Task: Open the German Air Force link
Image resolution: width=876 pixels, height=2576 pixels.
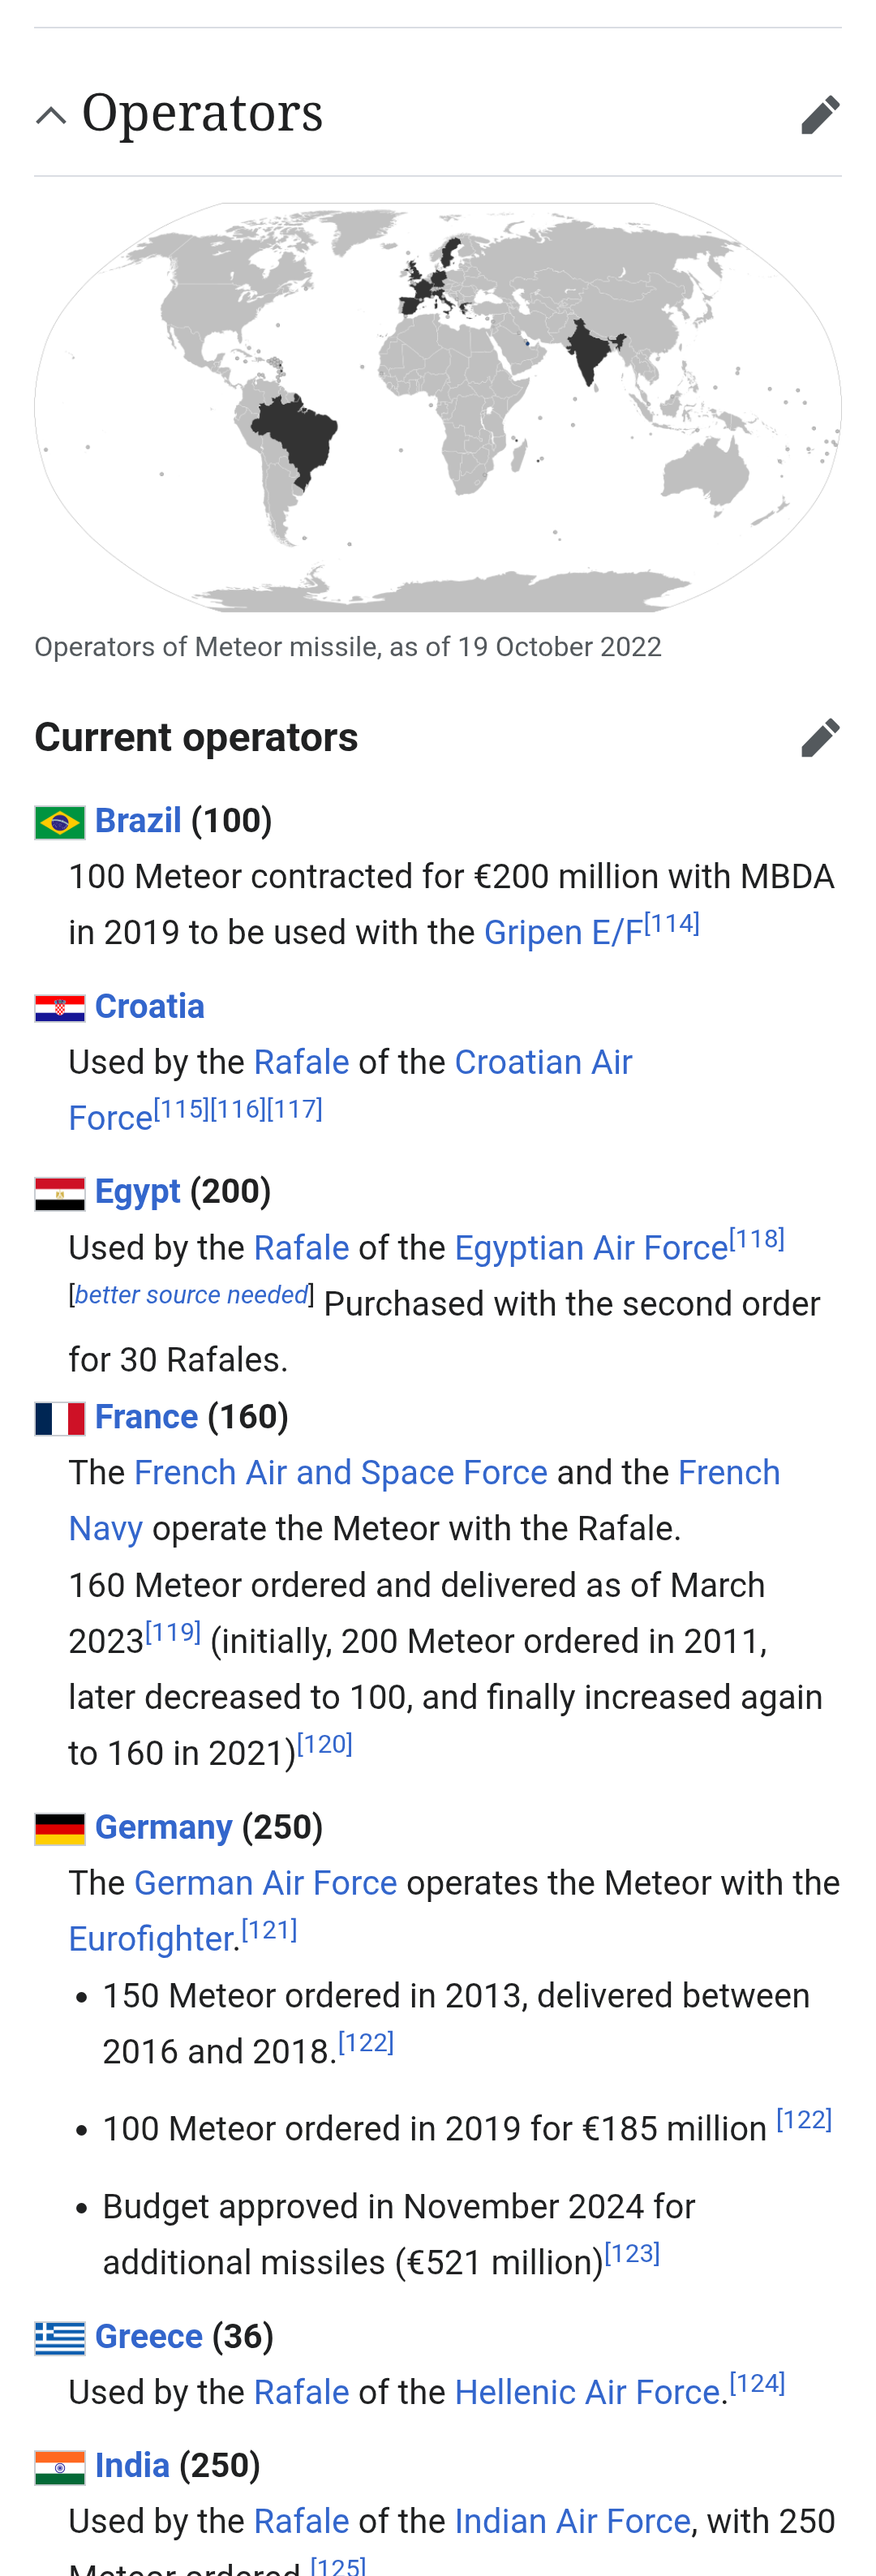Action: 265,1883
